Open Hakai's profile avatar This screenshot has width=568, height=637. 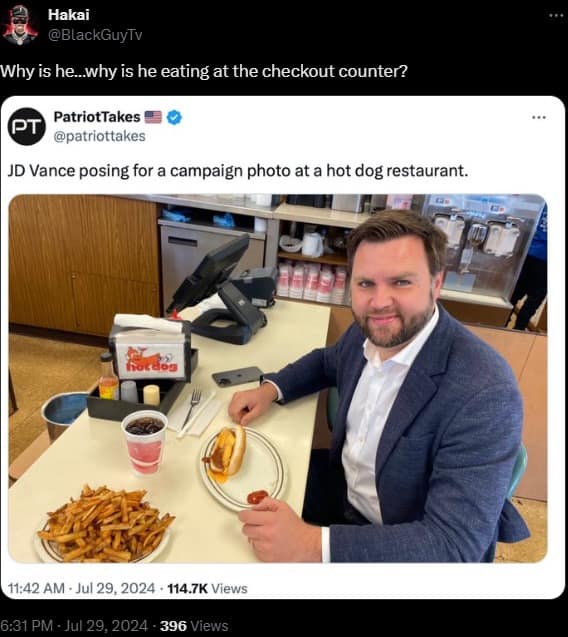pos(20,25)
